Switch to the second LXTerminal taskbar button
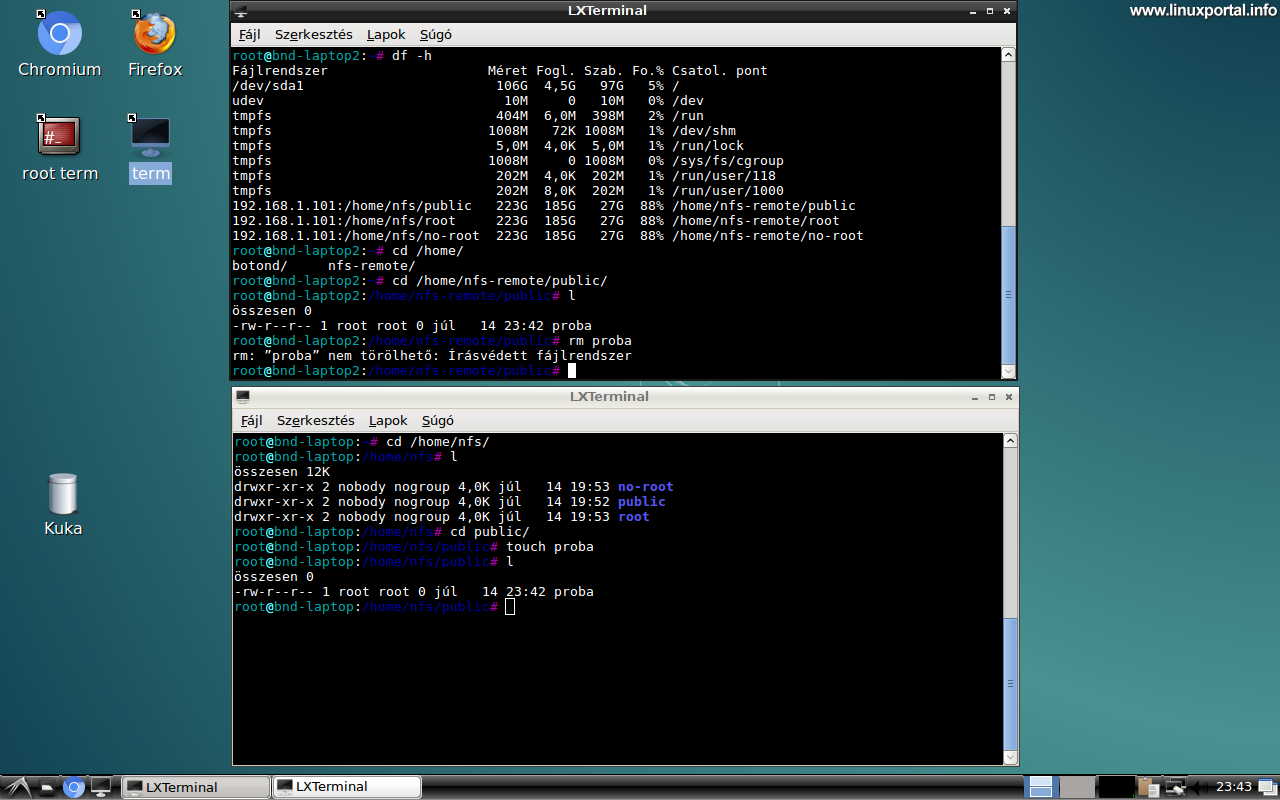Image resolution: width=1280 pixels, height=800 pixels. tap(346, 787)
